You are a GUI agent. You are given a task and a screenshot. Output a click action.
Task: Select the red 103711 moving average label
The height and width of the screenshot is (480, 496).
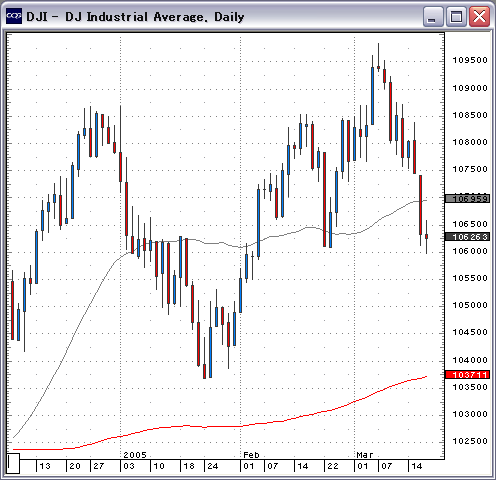(468, 375)
